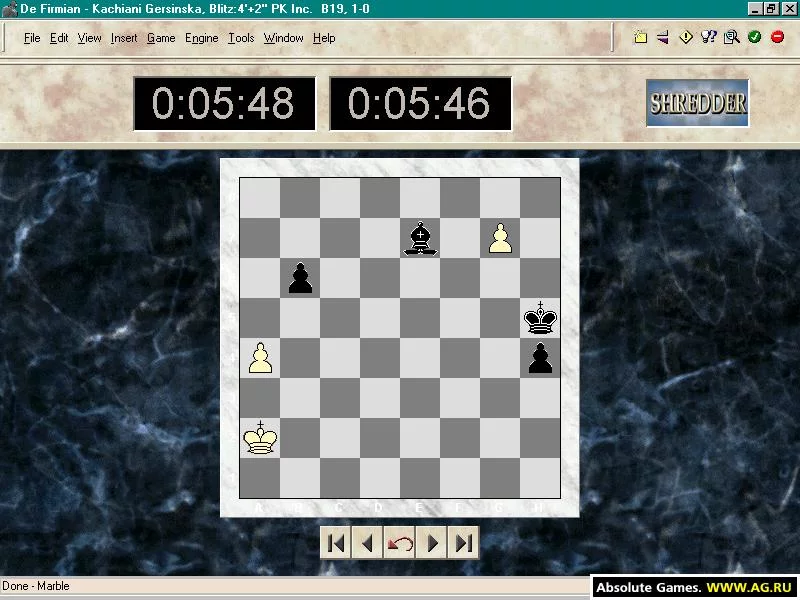Click the Shredder logo button
The image size is (800, 600).
[697, 103]
